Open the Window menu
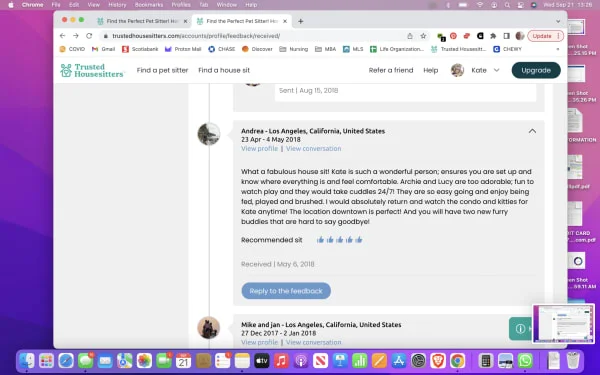This screenshot has width=600, height=375. (x=227, y=5)
